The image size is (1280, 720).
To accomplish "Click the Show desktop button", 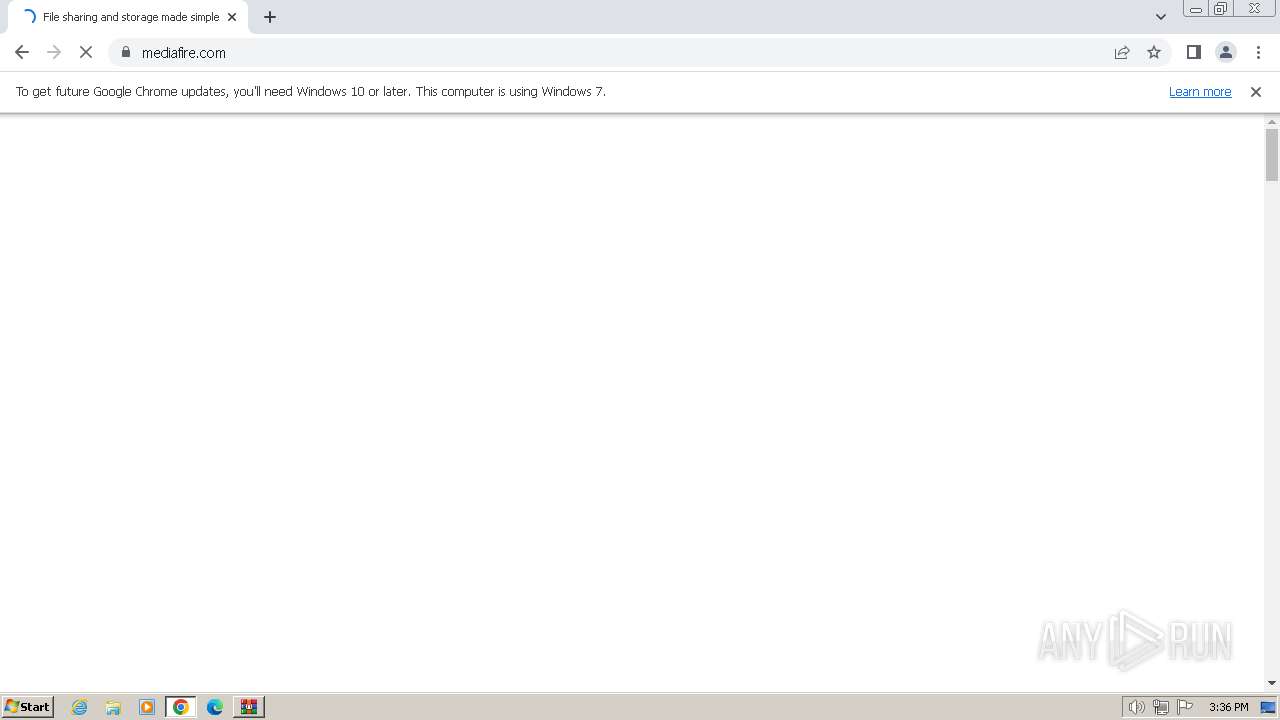I will (x=1269, y=707).
